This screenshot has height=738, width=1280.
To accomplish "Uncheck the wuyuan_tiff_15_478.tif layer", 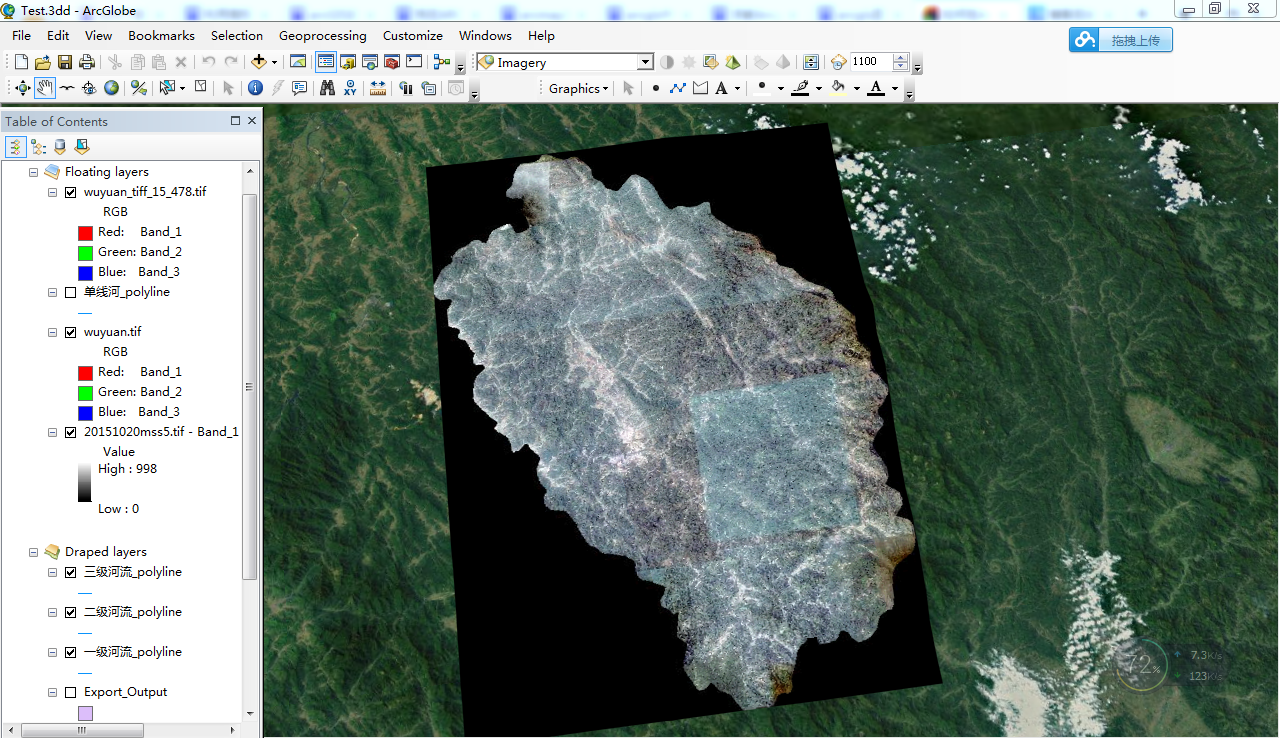I will 70,192.
